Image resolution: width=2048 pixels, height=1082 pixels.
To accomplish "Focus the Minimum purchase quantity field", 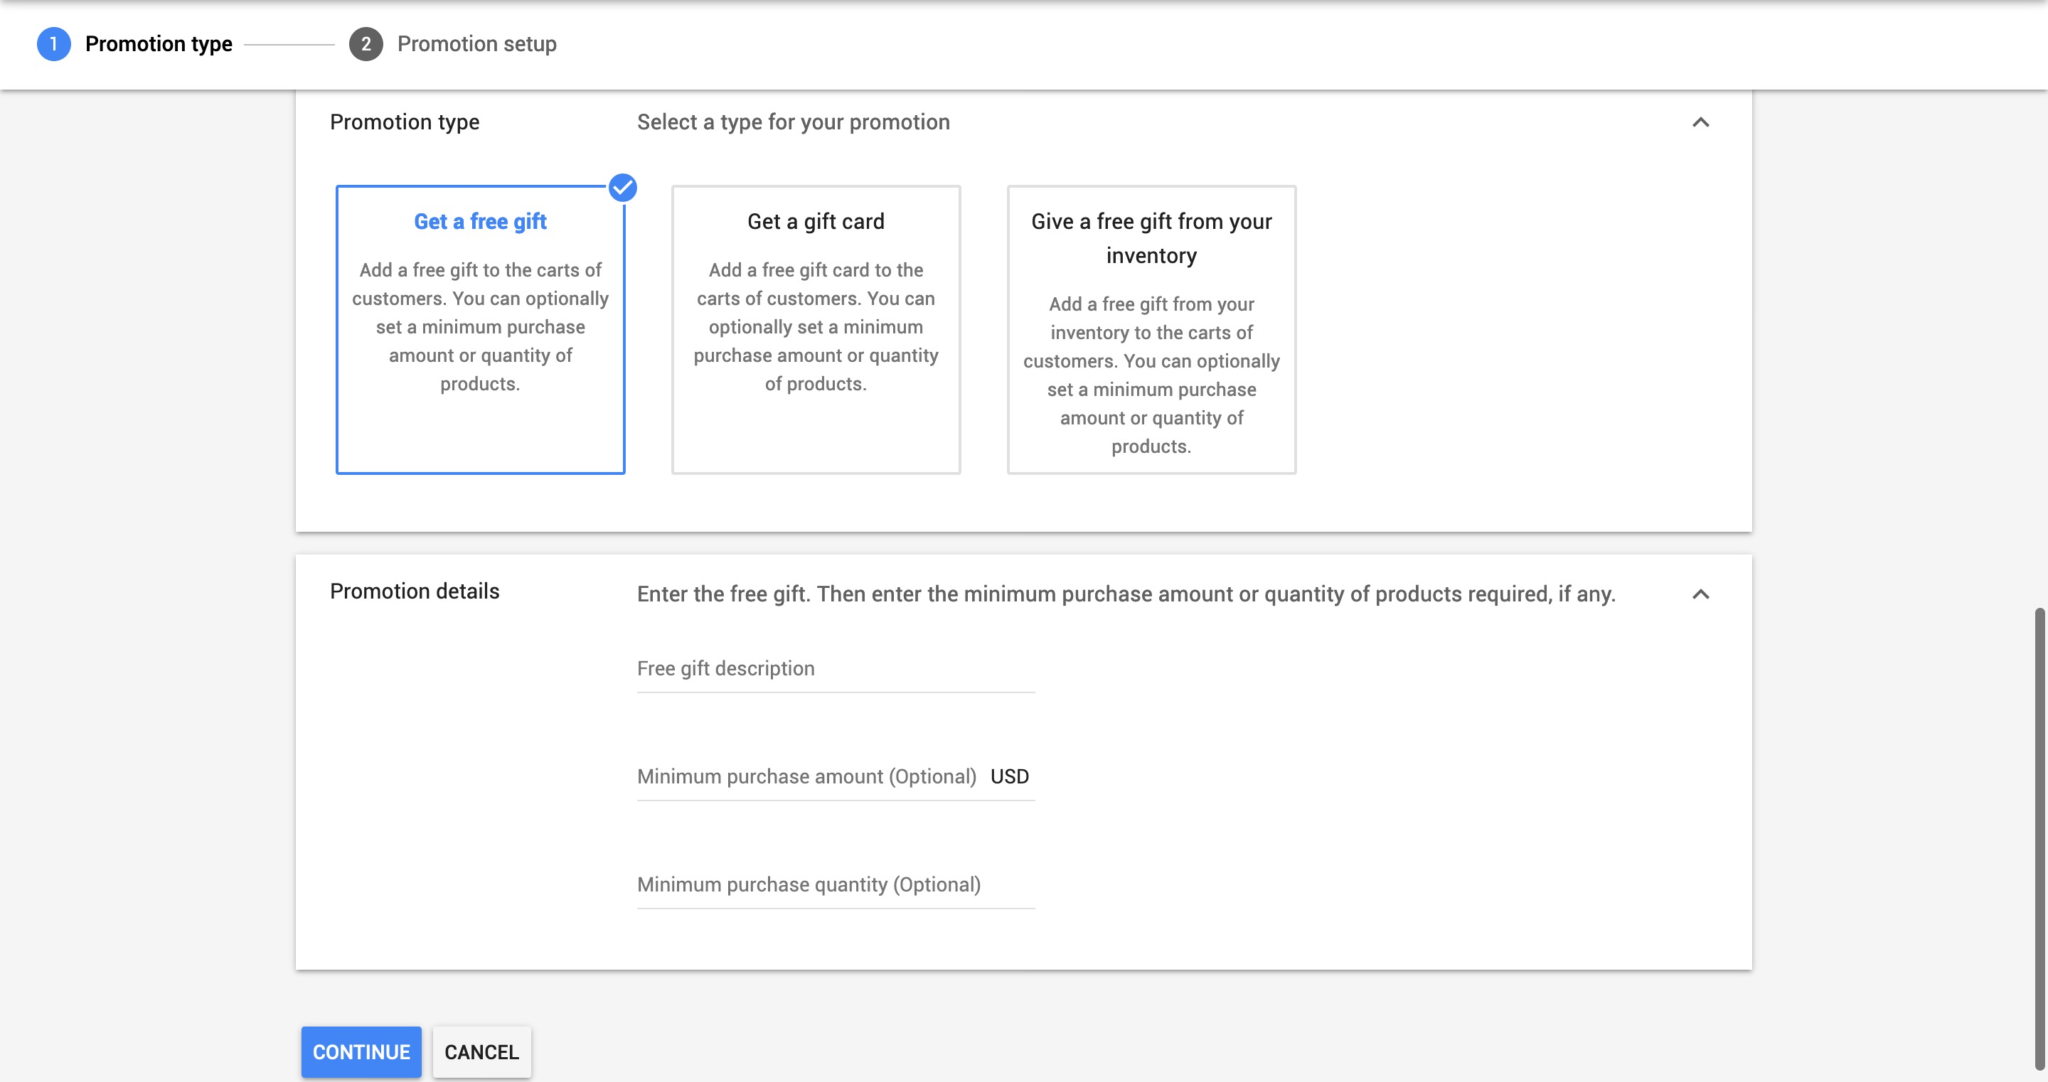I will click(836, 885).
